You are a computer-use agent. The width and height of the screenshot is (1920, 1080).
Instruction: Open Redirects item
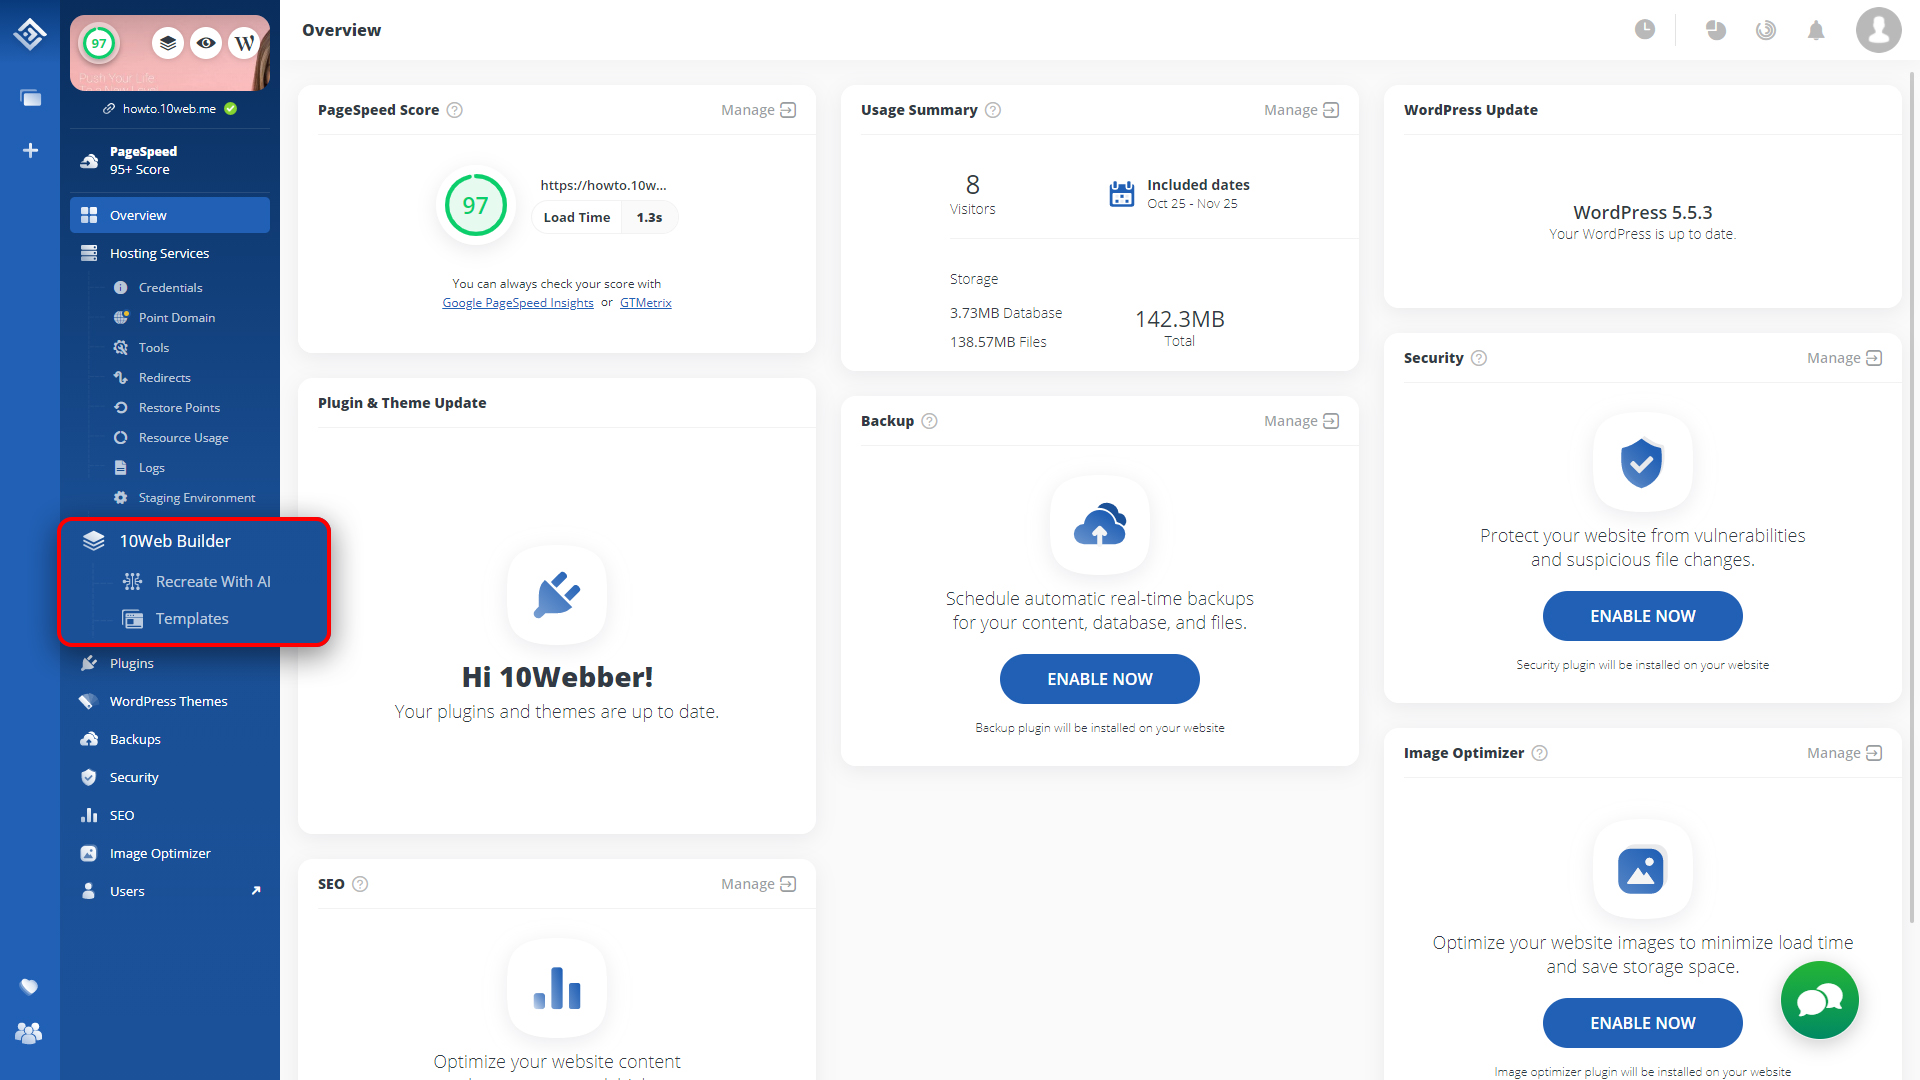point(165,377)
